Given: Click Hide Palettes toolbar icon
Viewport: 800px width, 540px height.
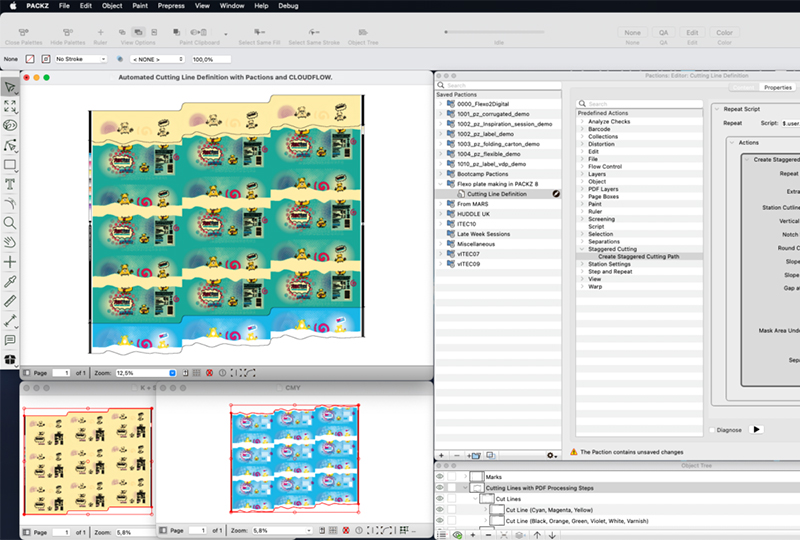Looking at the screenshot, I should coord(68,33).
